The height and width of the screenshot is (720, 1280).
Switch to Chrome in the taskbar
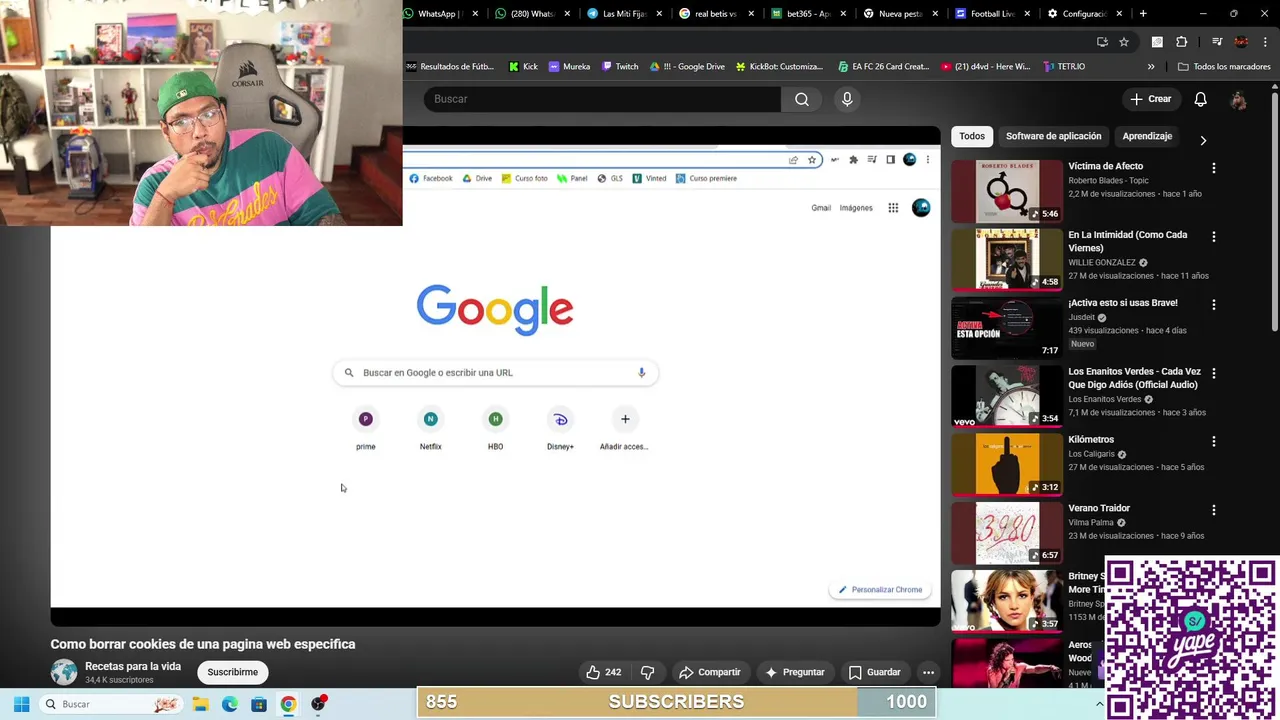pyautogui.click(x=288, y=704)
